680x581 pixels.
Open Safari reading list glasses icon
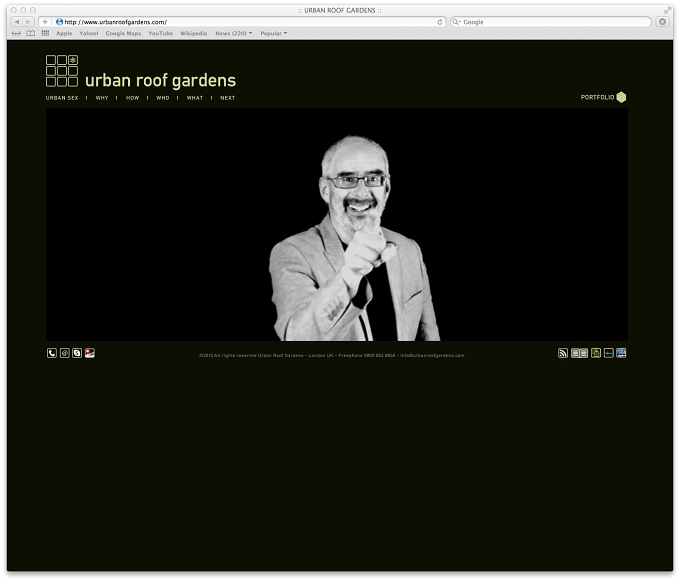point(16,33)
